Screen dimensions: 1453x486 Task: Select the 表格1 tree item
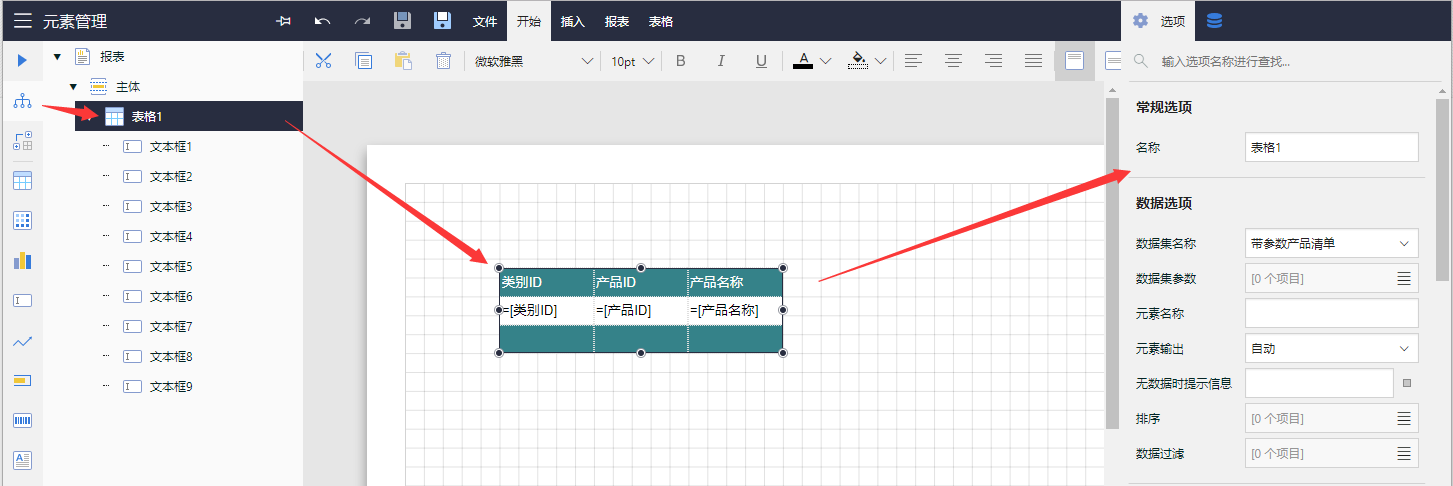tap(189, 116)
